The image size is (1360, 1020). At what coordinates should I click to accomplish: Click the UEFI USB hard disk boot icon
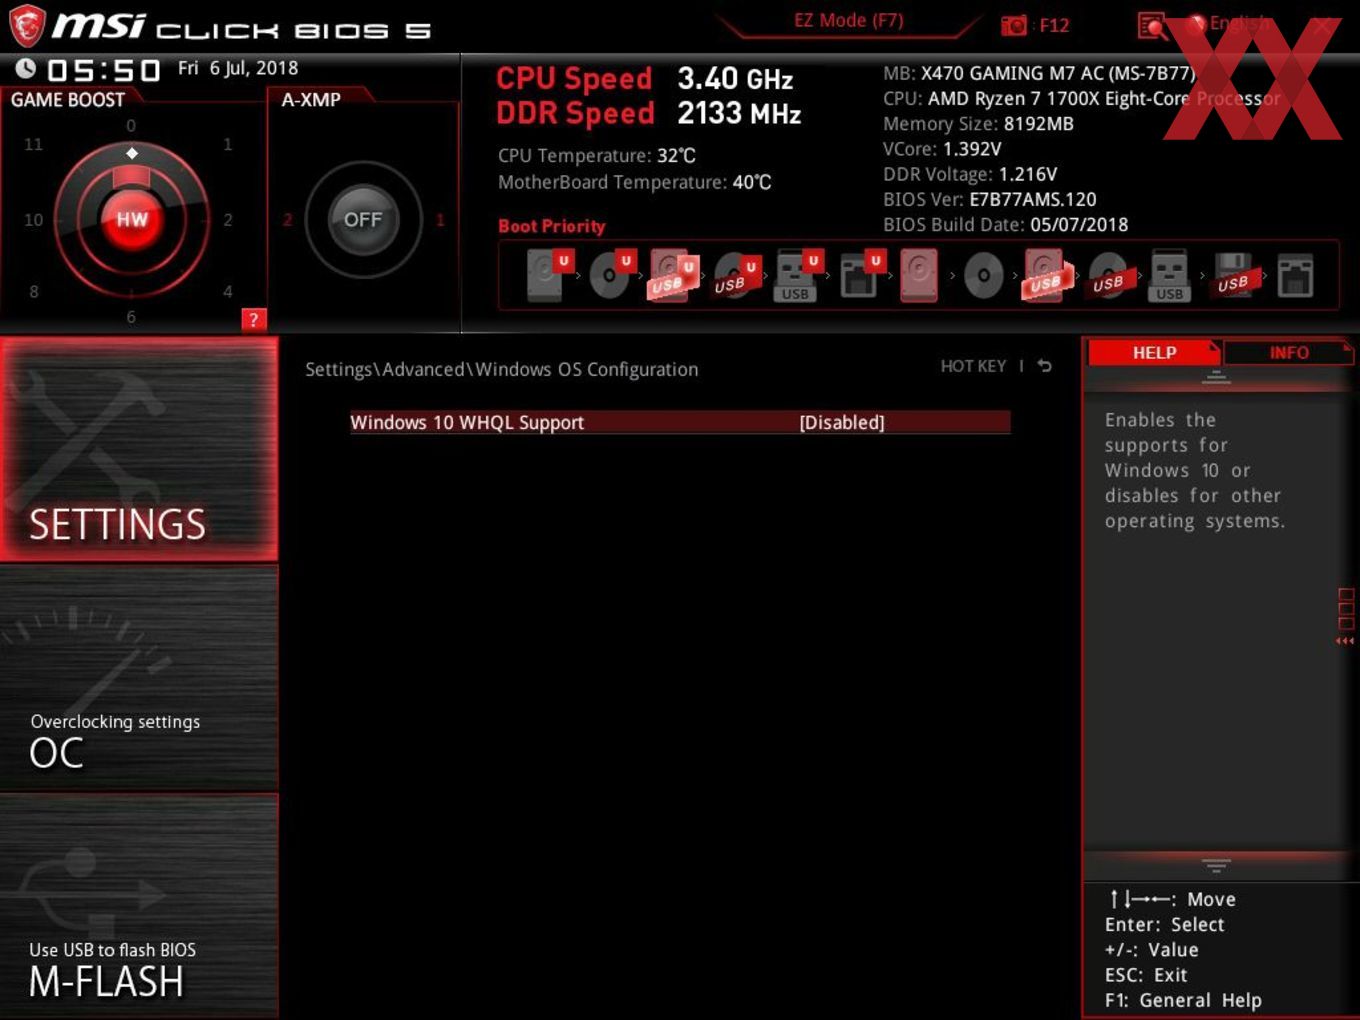tap(674, 275)
